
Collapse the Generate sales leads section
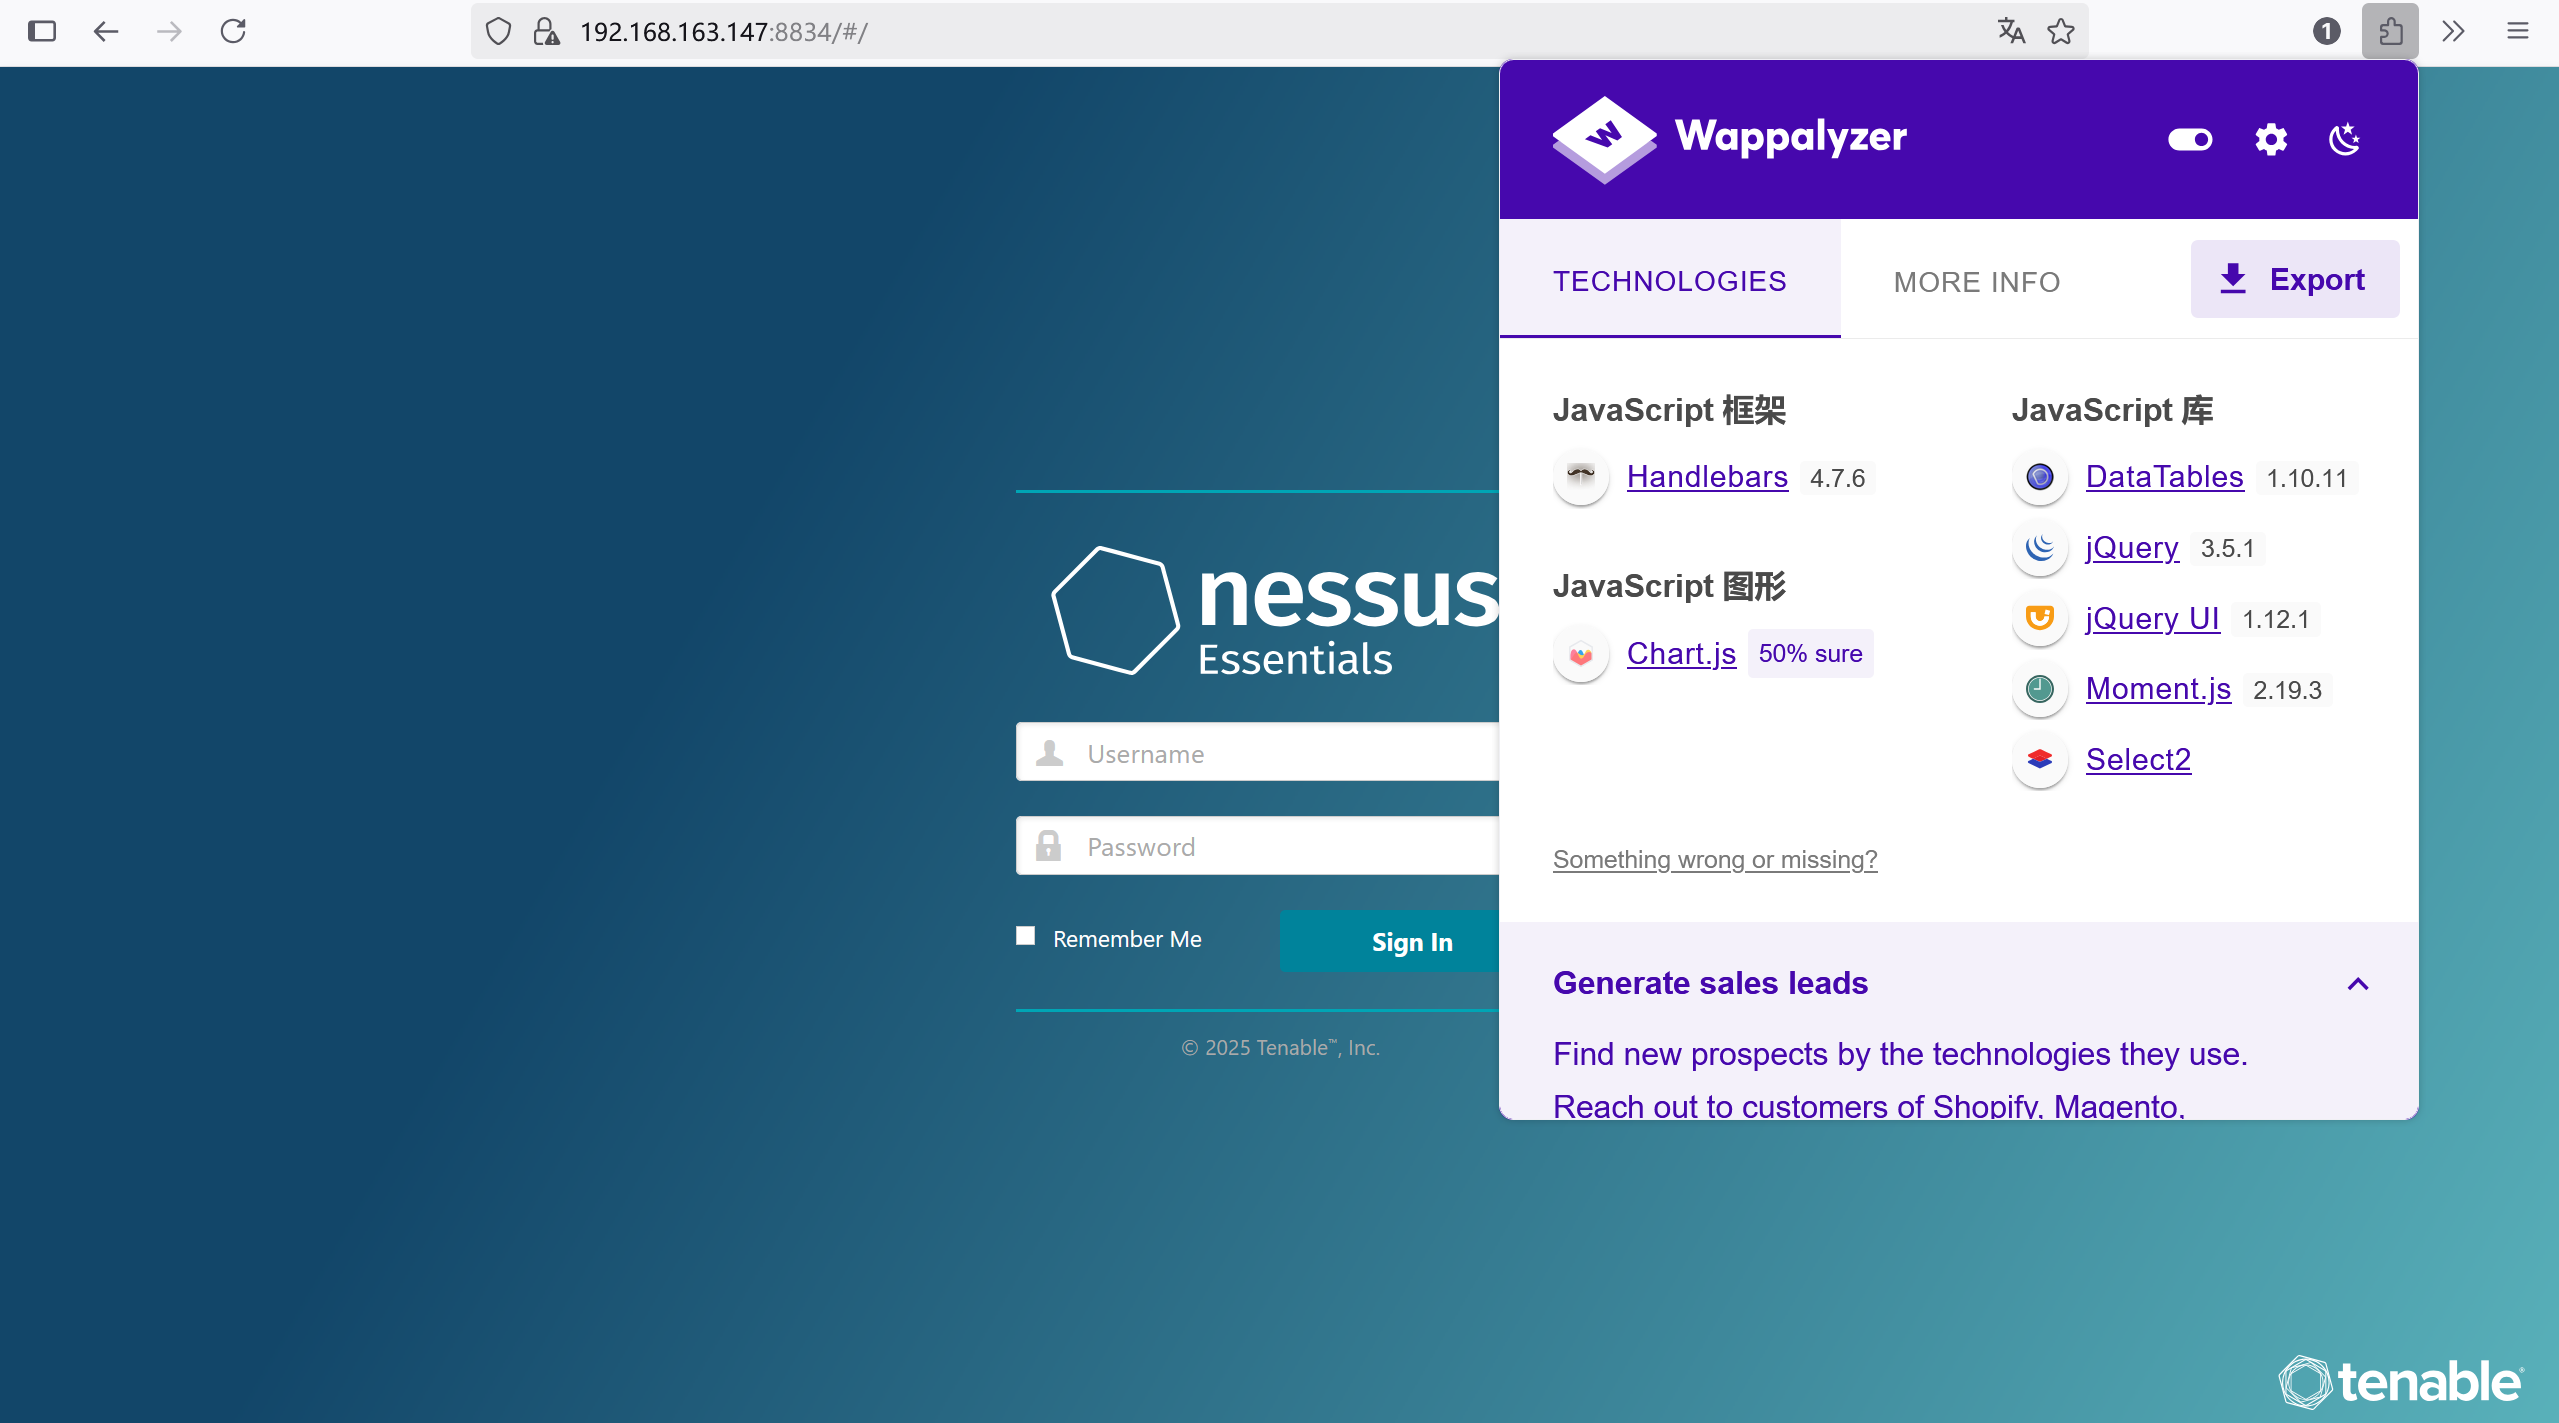[x=2358, y=984]
